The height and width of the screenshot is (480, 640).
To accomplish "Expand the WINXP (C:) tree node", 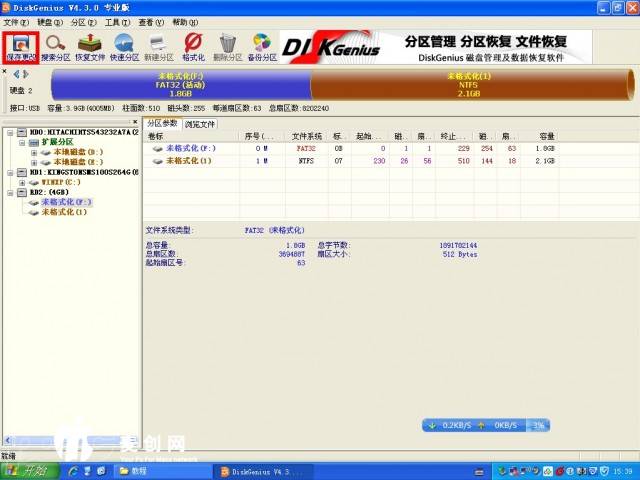I will [21, 182].
